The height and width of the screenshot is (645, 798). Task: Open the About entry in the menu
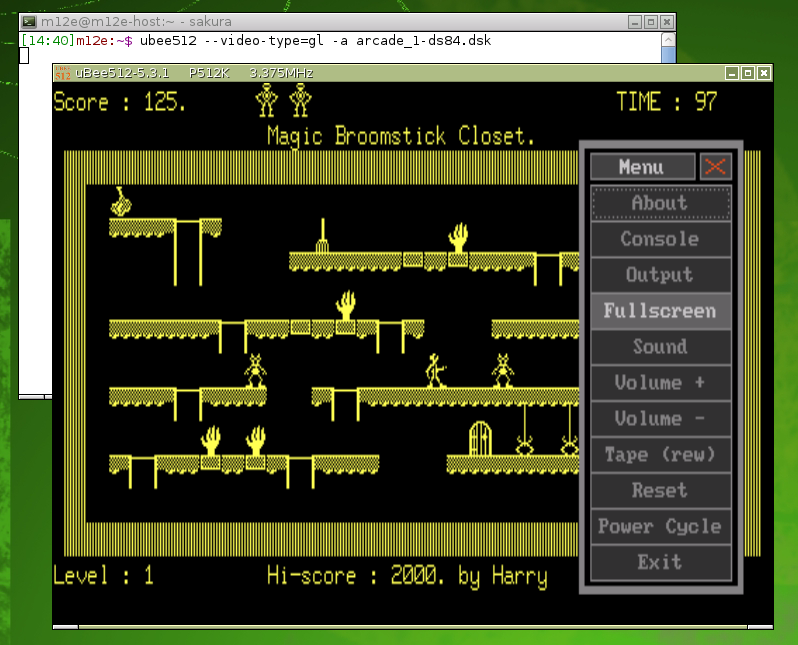pos(660,203)
